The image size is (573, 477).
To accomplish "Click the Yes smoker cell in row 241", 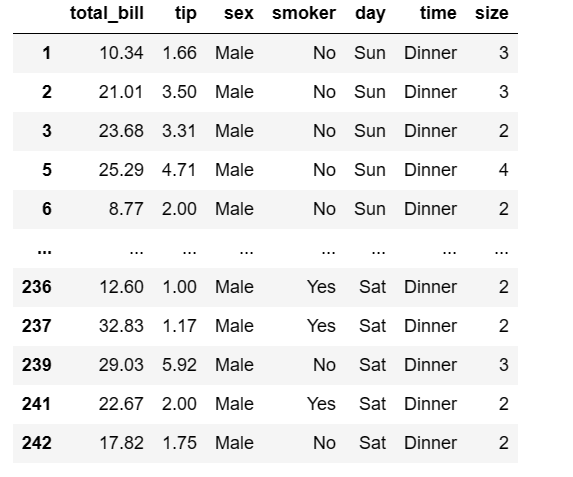I will pos(321,404).
